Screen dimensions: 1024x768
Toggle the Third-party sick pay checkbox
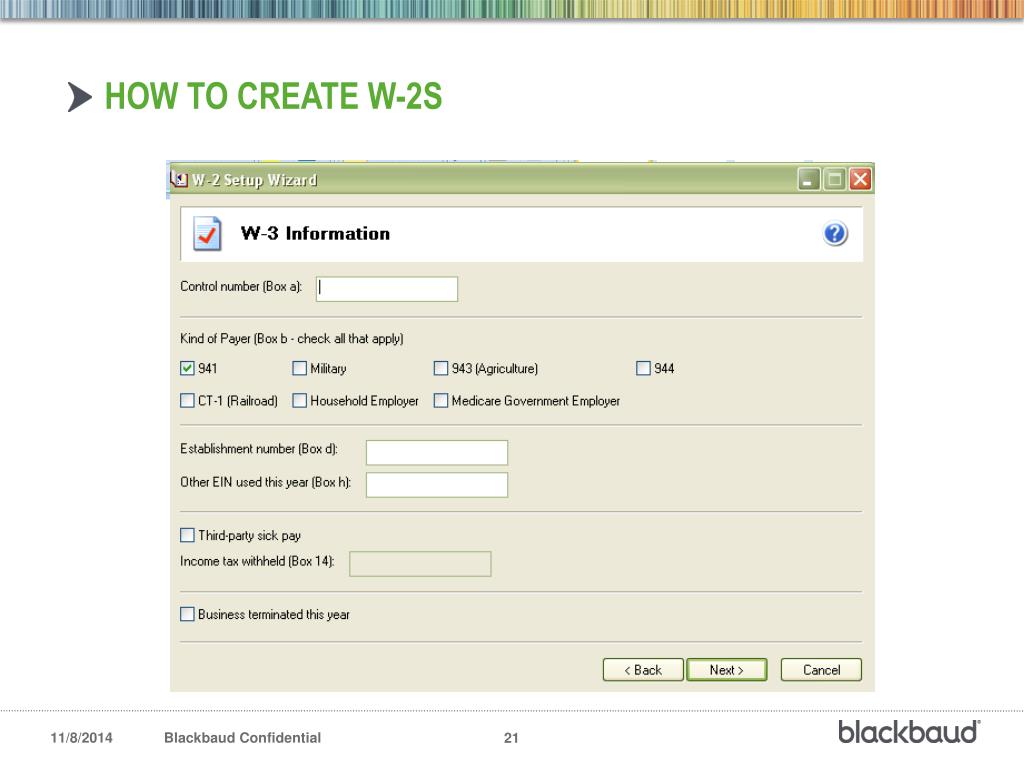pyautogui.click(x=187, y=535)
